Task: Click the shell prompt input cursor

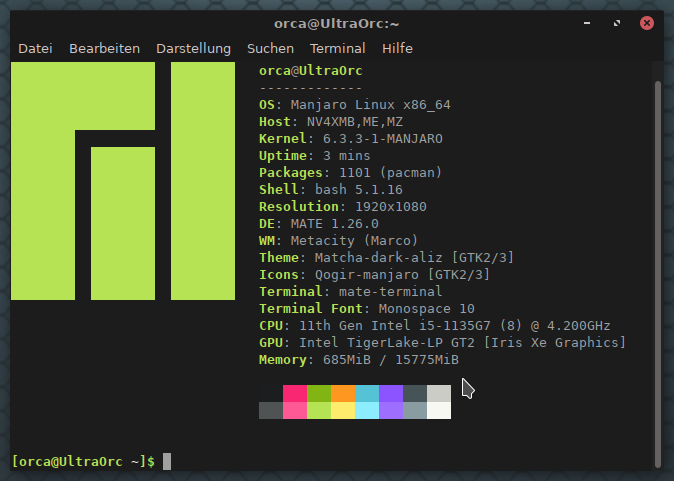Action: click(167, 462)
